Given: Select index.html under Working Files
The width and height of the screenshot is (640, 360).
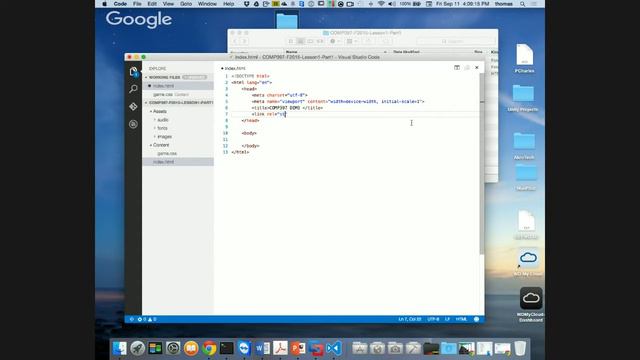Looking at the screenshot, I should click(x=178, y=86).
